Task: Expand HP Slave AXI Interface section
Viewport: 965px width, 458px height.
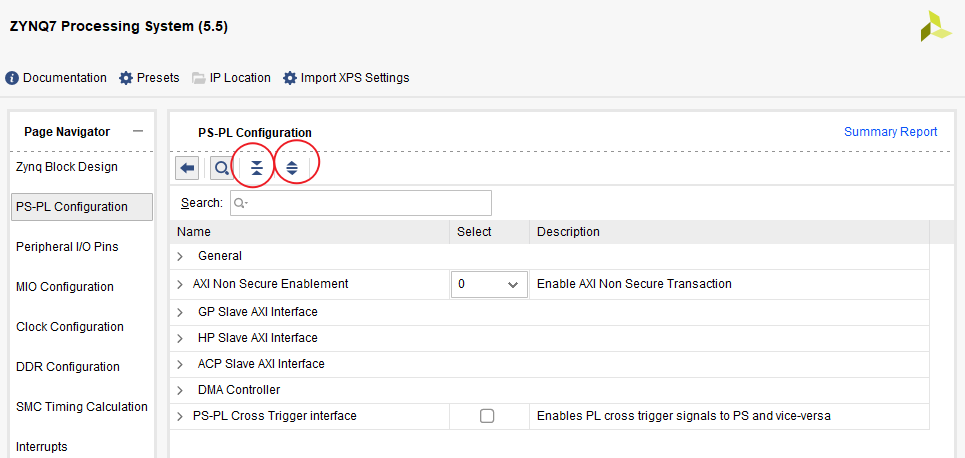Action: tap(180, 338)
